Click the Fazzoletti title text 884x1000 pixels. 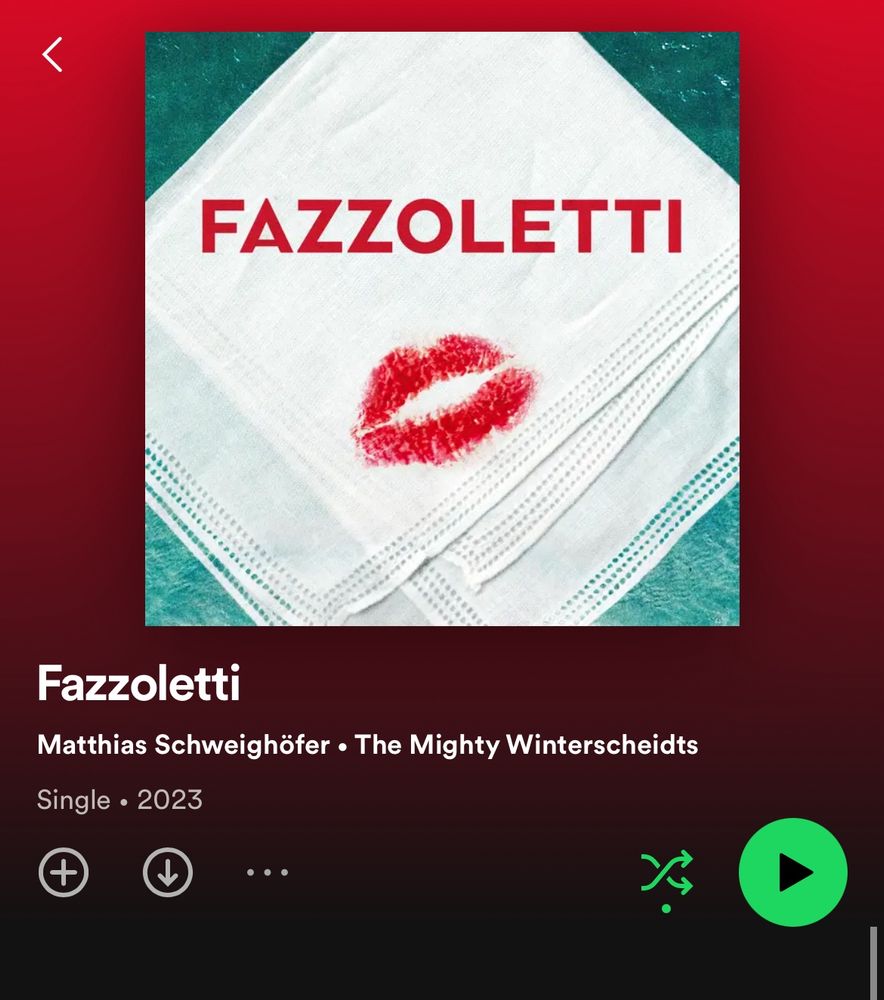pos(138,683)
